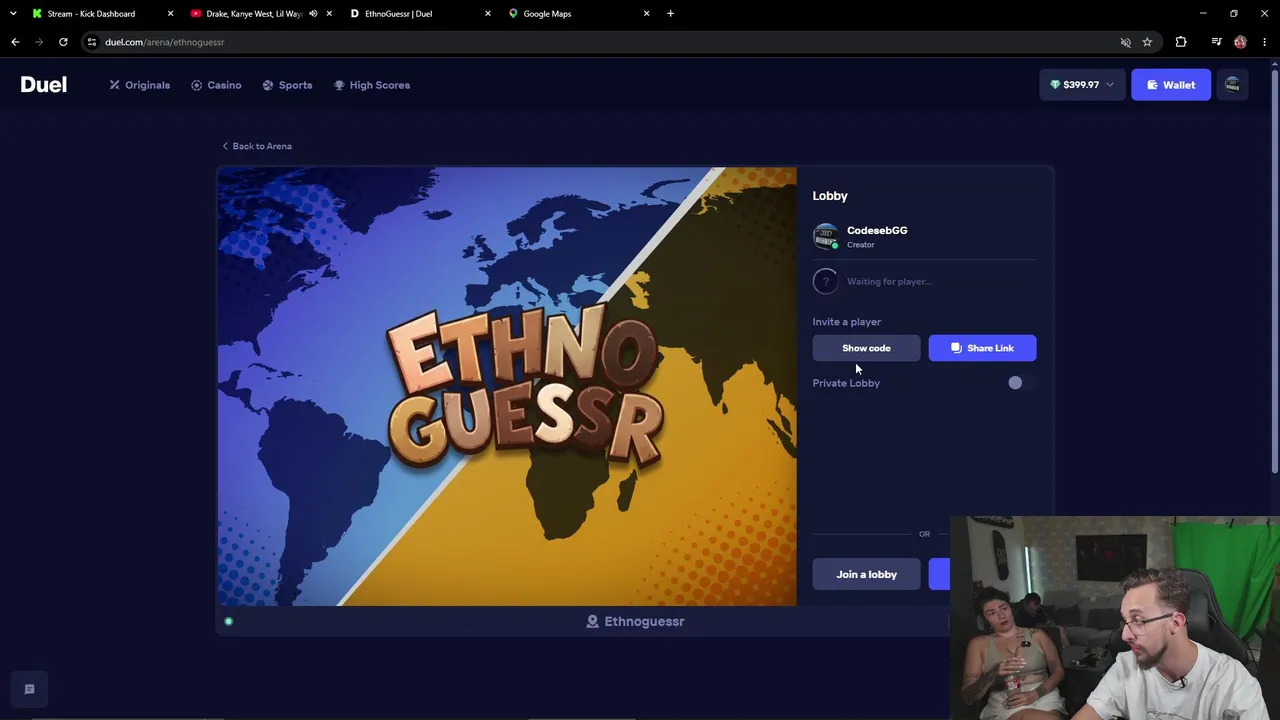Click the Duel logo

tap(44, 85)
